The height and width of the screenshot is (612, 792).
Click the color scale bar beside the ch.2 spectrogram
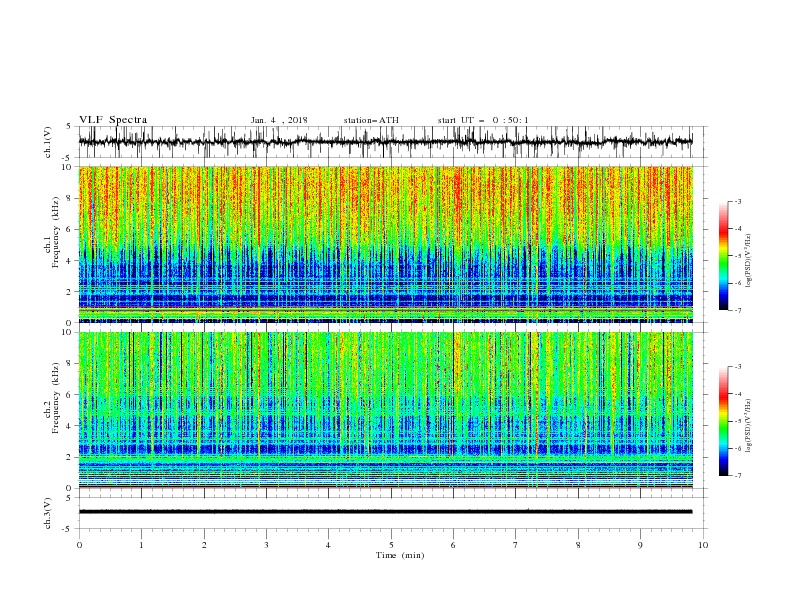point(723,421)
